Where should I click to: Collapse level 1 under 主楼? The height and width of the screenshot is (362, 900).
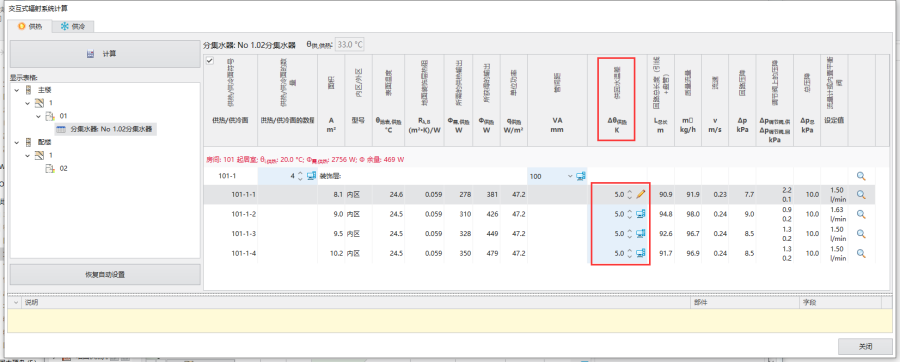(x=28, y=103)
